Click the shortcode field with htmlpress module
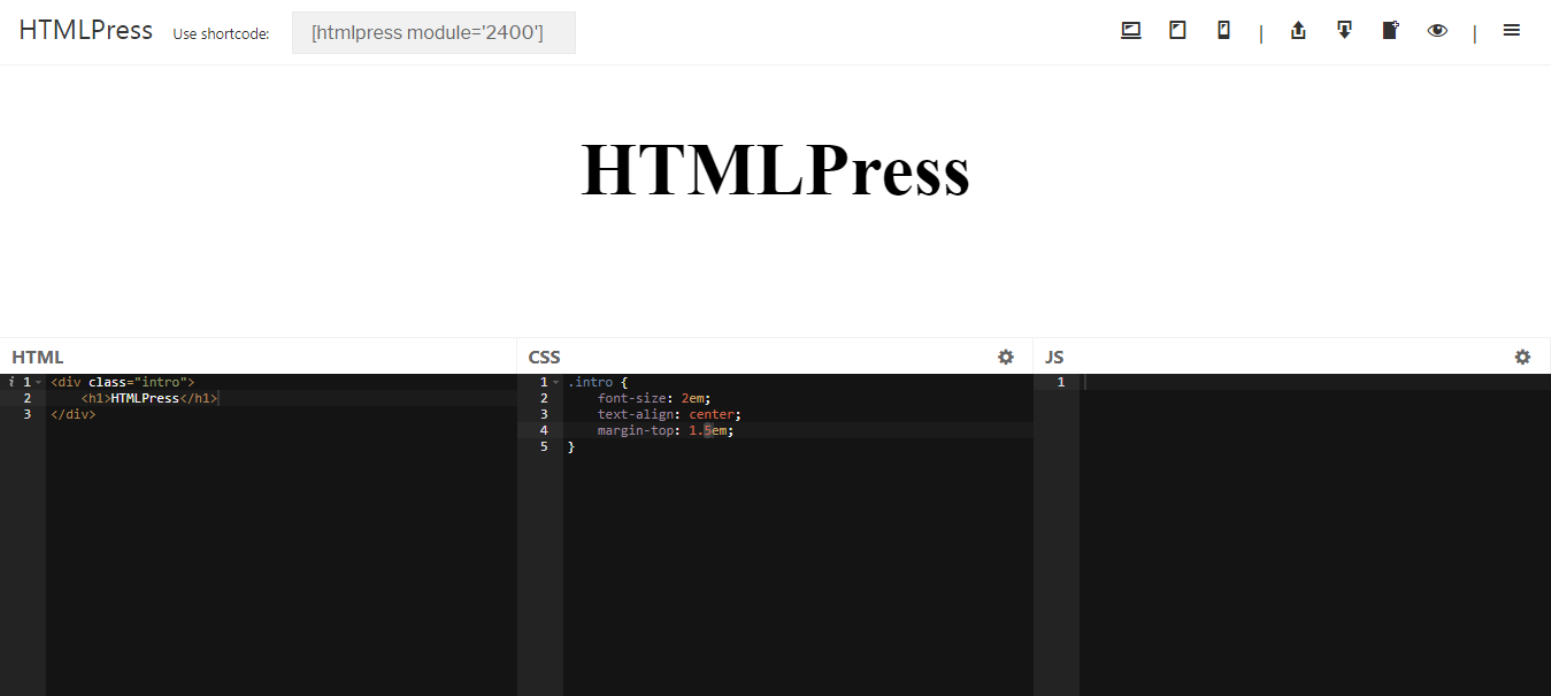Image resolution: width=1551 pixels, height=696 pixels. tap(433, 33)
